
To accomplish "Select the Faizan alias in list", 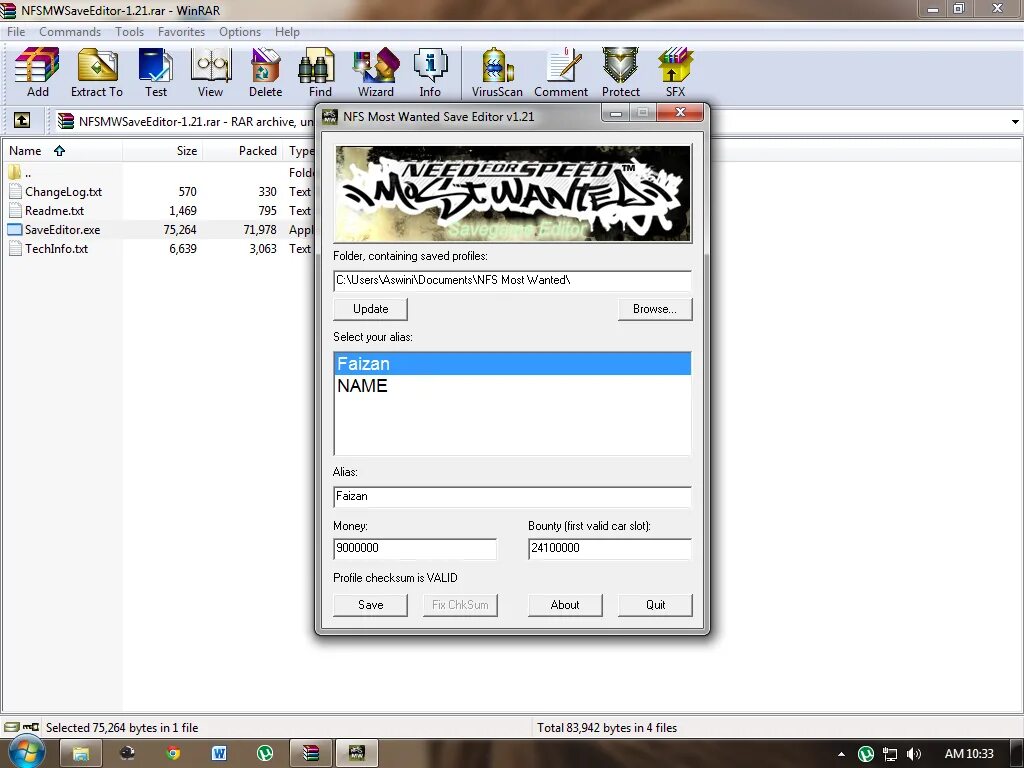I will click(512, 364).
